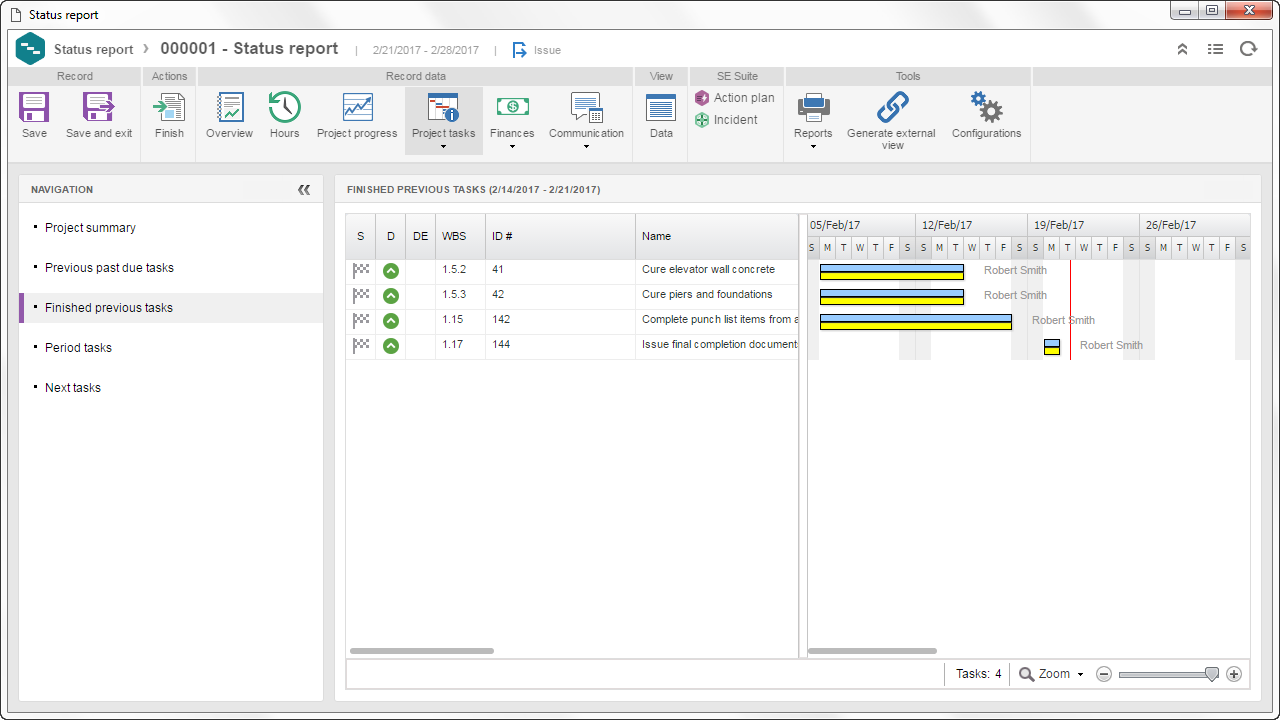Click the SE Suite hexagon logo
1280x720 pixels.
[31, 49]
